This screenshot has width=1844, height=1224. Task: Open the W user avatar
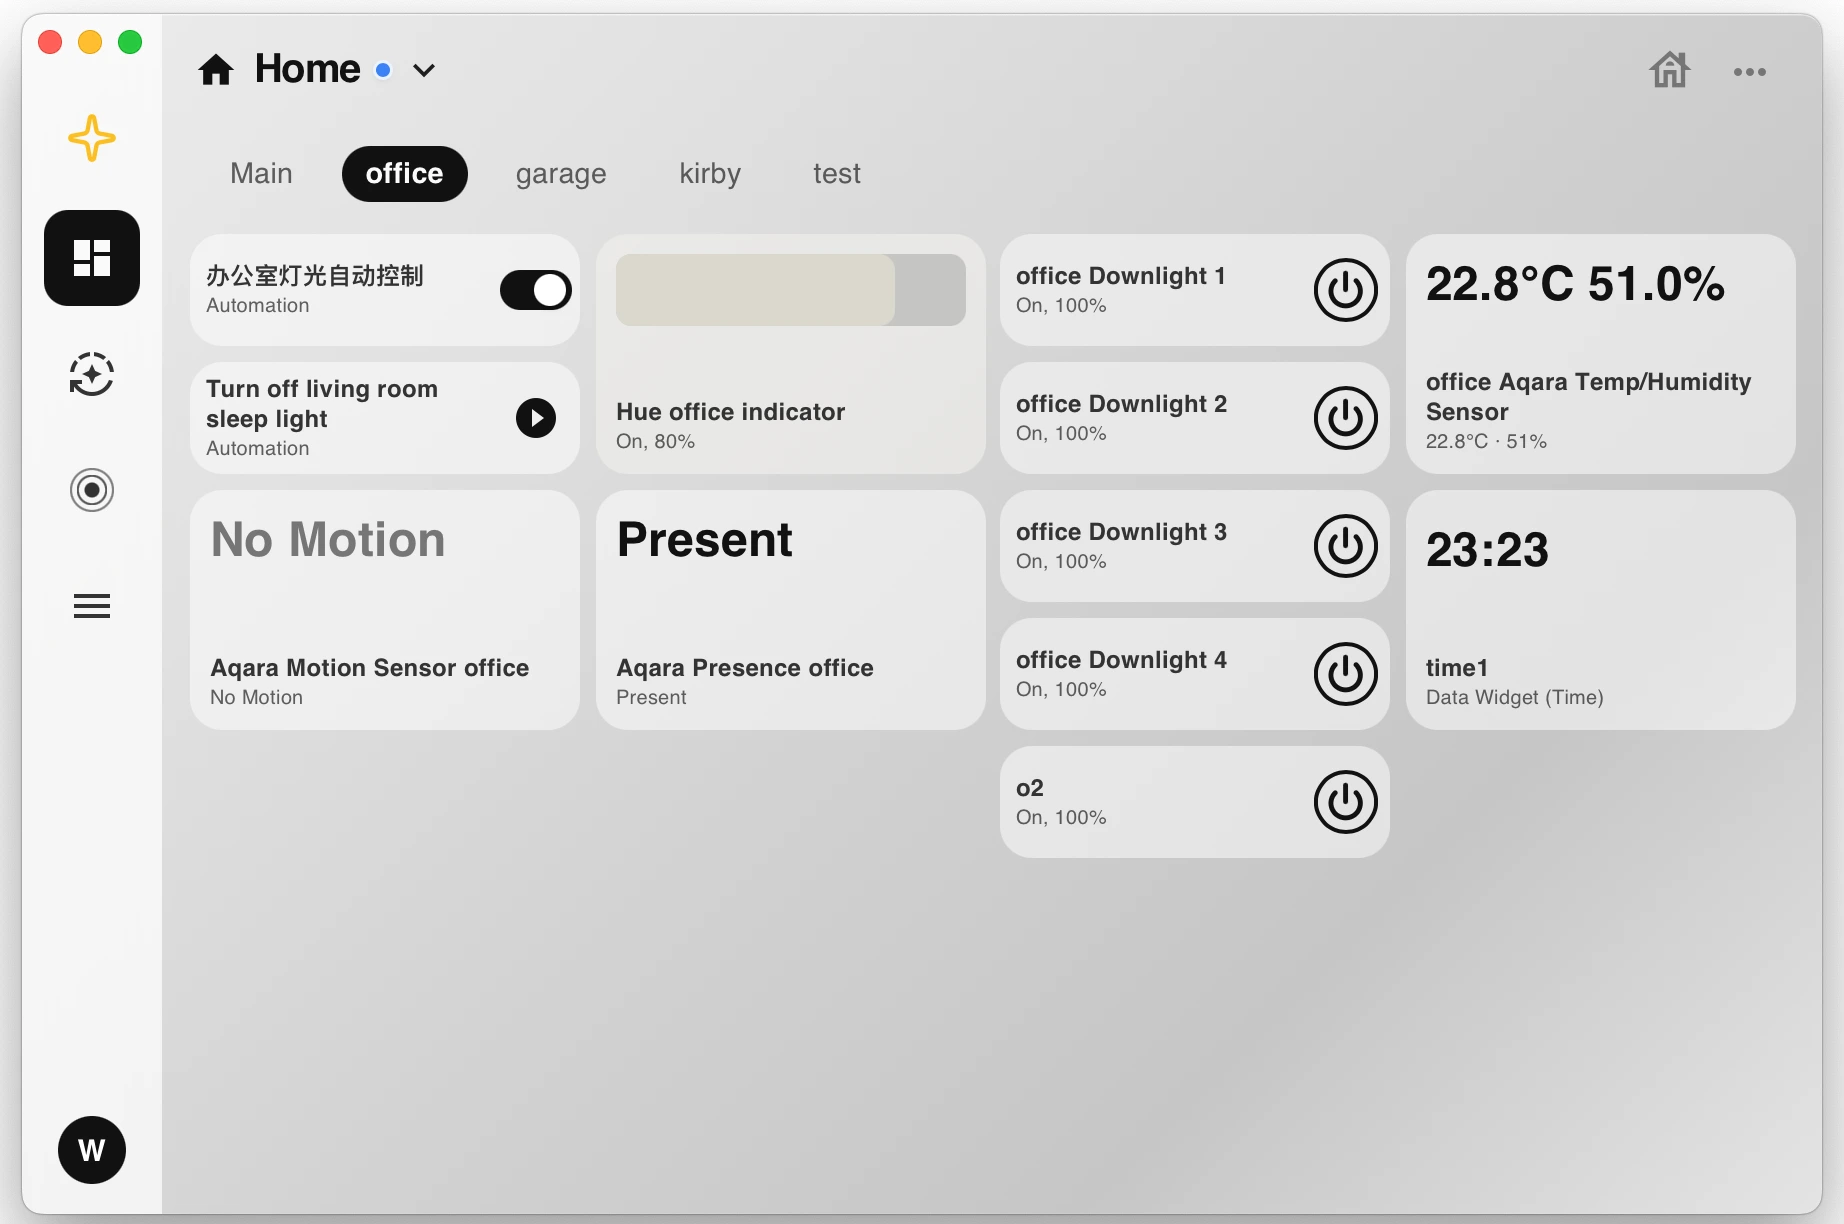[x=92, y=1150]
